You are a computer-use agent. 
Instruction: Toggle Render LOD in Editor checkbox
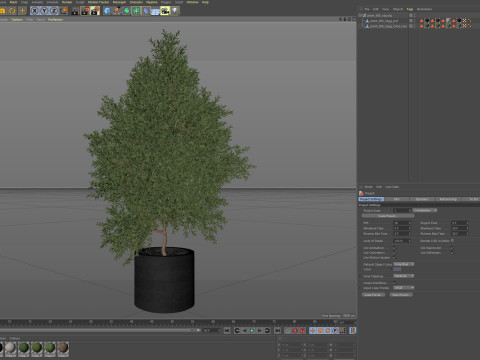(x=452, y=240)
